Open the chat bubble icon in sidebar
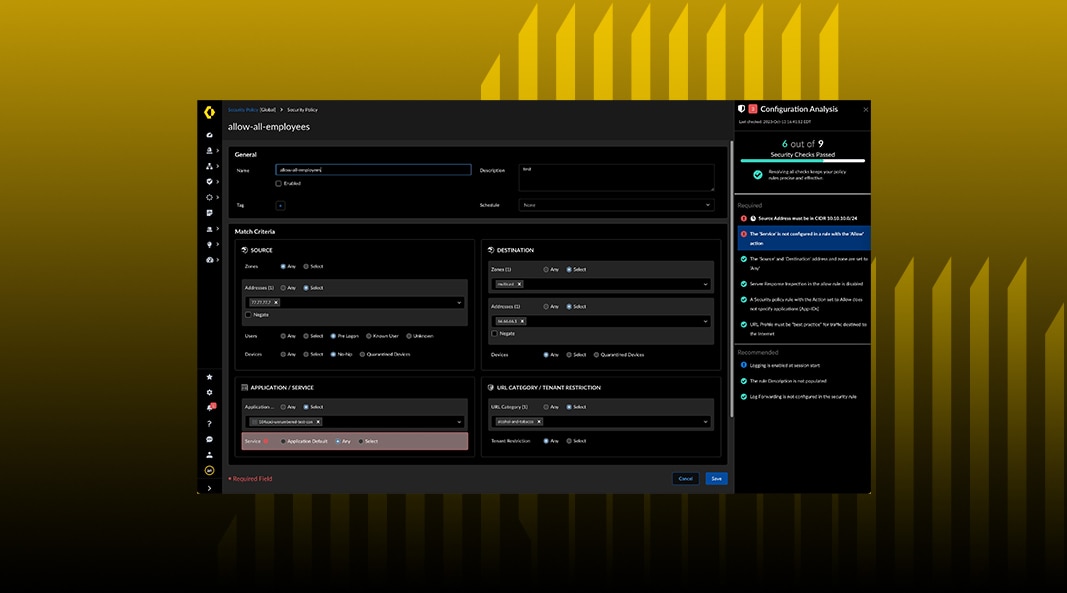This screenshot has width=1067, height=593. [x=209, y=439]
